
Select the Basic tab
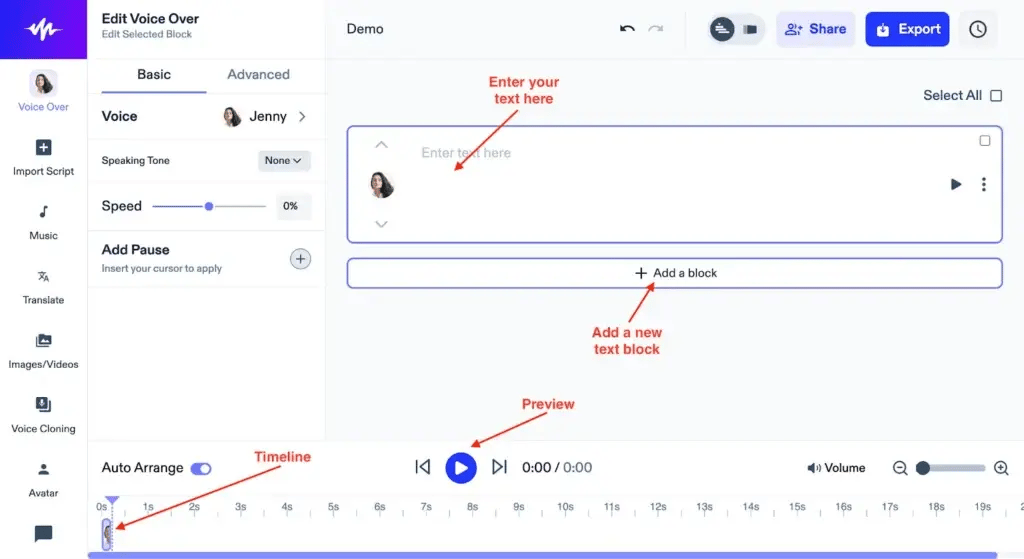tap(154, 75)
